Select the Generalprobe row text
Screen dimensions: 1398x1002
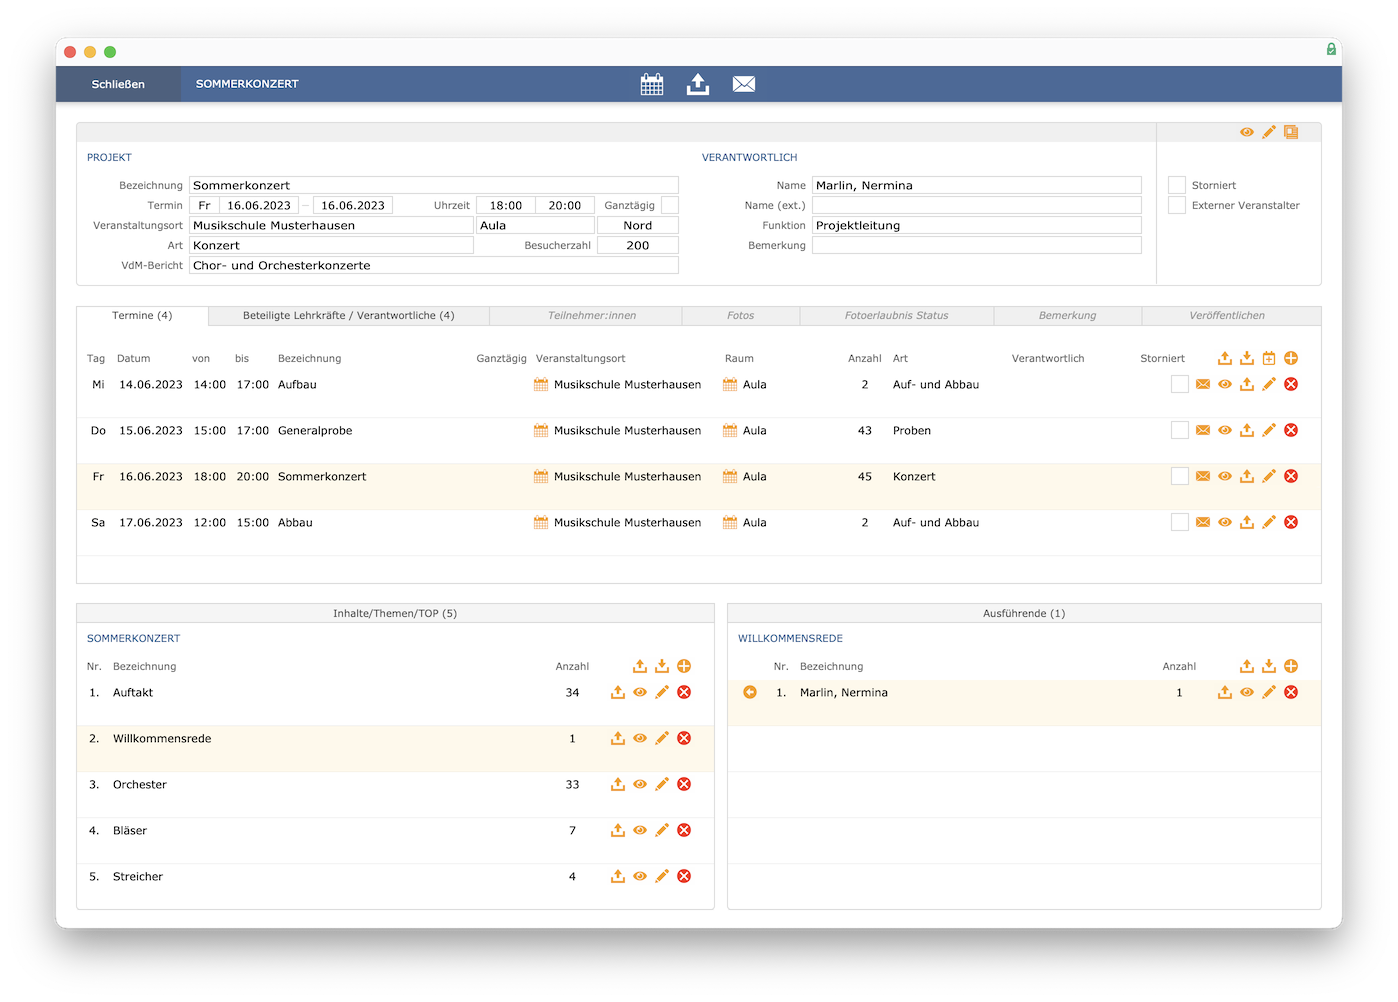[x=315, y=431]
